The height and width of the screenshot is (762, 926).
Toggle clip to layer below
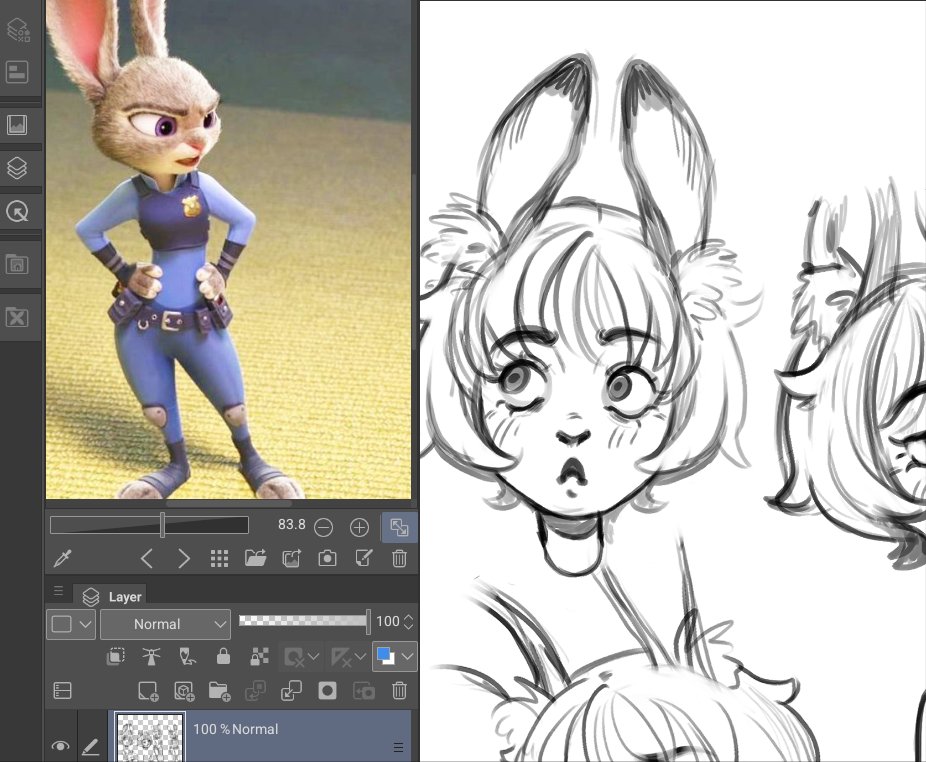[x=115, y=656]
